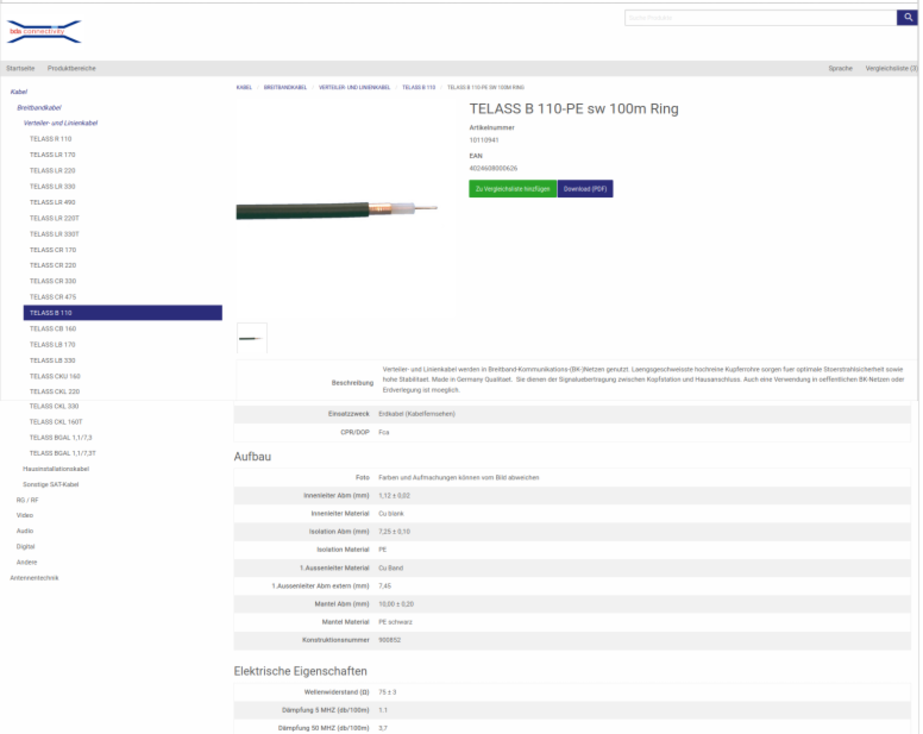The image size is (923, 734).
Task: Open Hausinstallationskabel category
Action: coord(56,468)
